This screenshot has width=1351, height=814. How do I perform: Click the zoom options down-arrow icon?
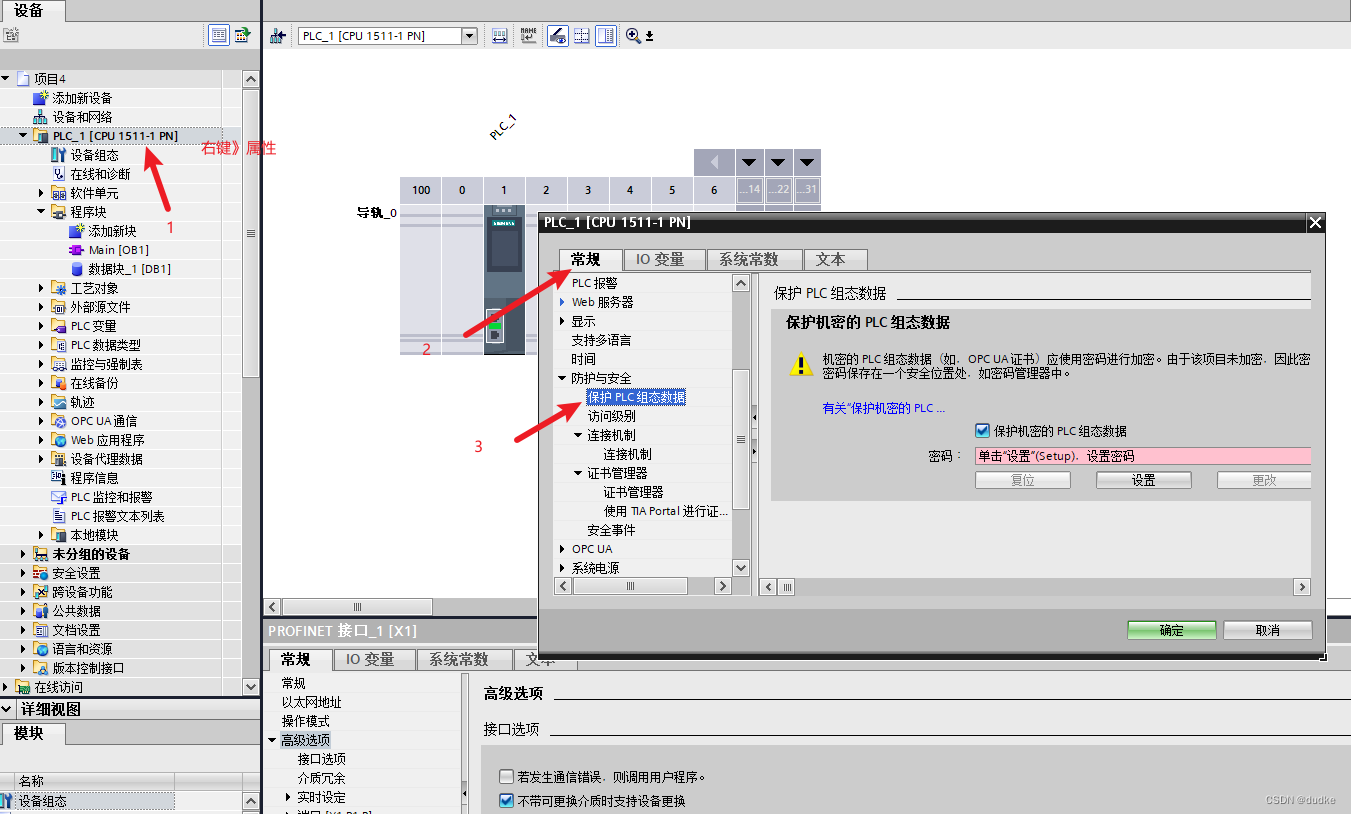(x=649, y=37)
